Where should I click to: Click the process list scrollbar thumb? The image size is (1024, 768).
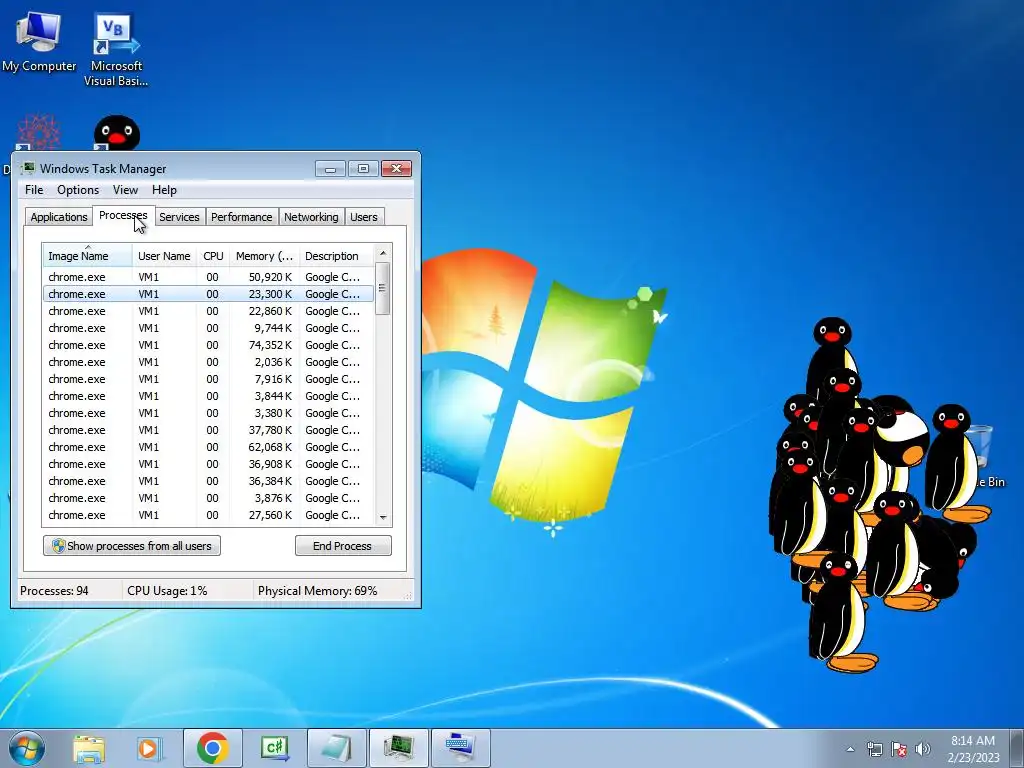point(383,288)
